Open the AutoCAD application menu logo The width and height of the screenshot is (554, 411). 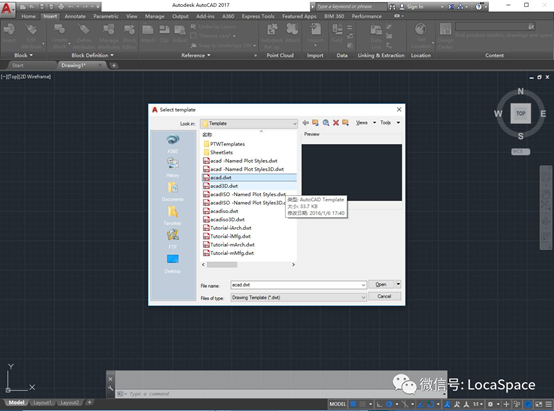(x=6, y=8)
